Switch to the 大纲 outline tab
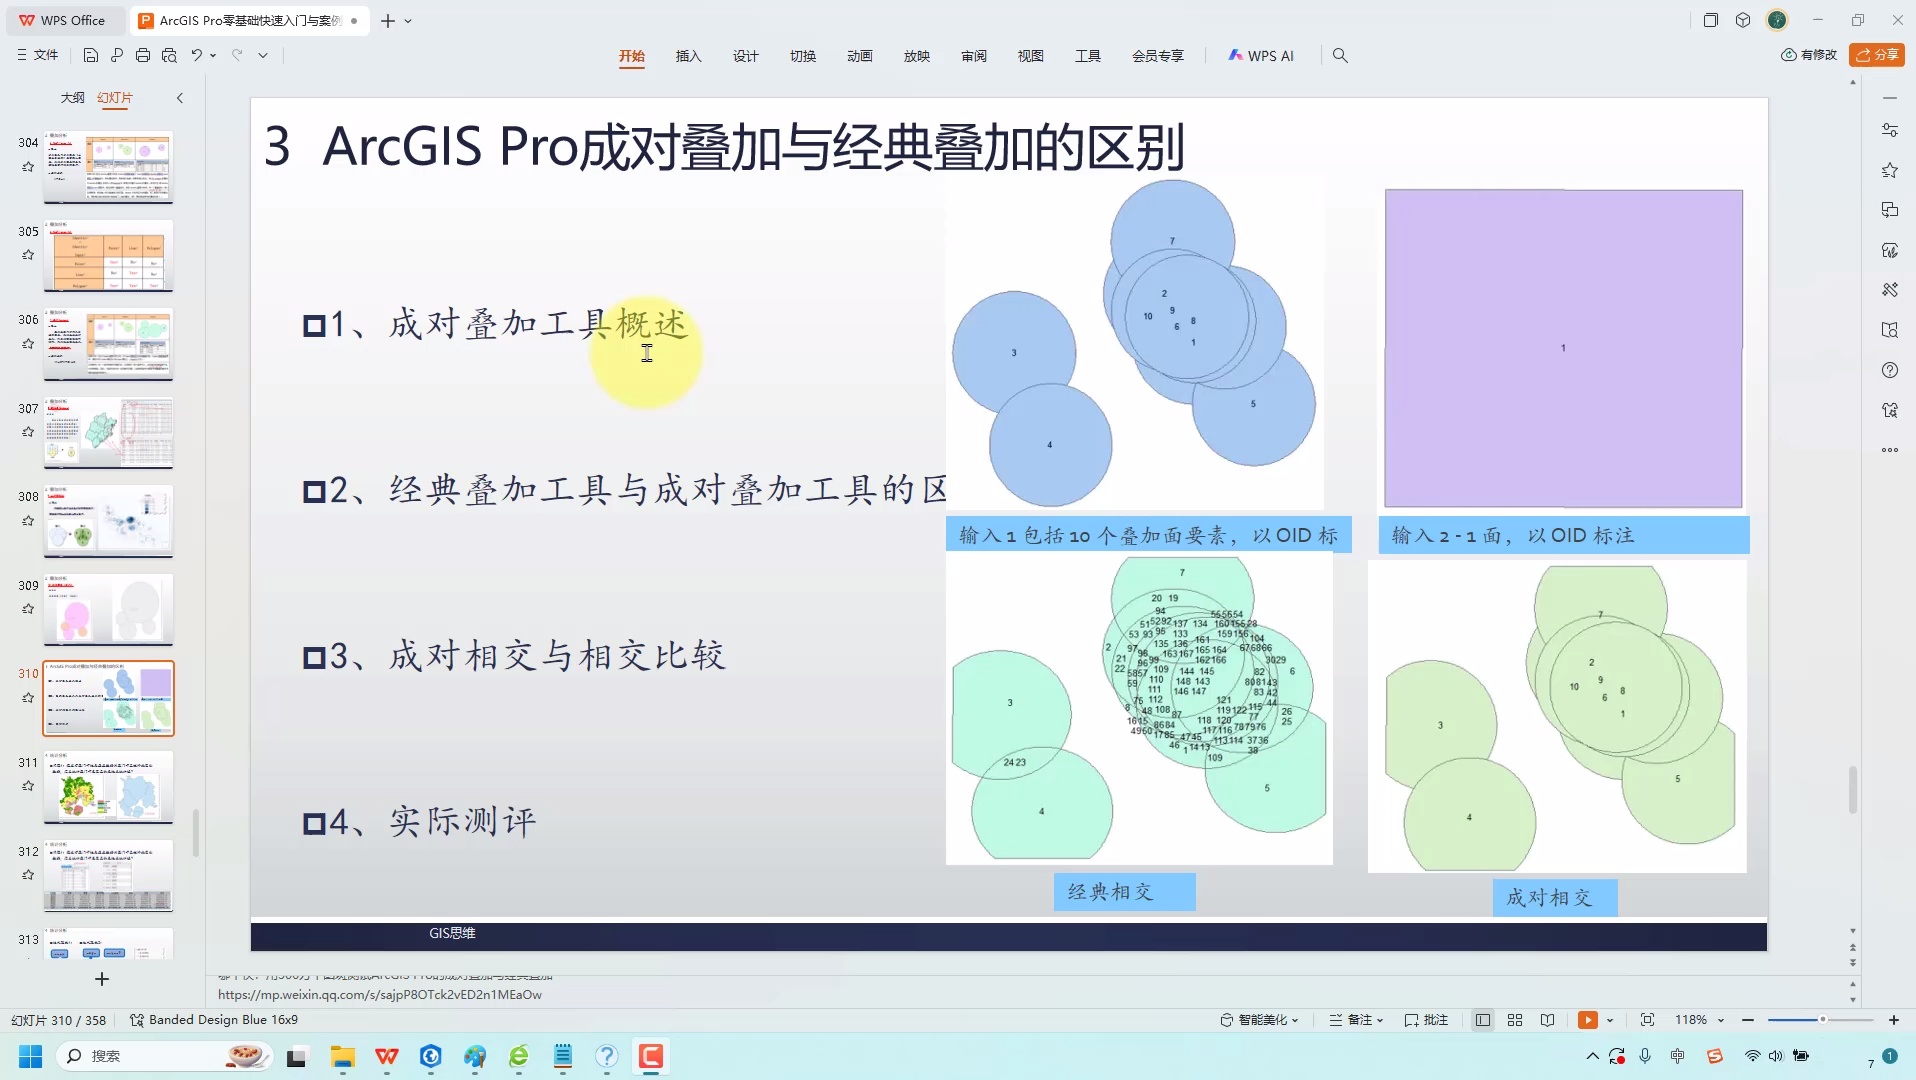This screenshot has width=1916, height=1080. click(x=72, y=98)
